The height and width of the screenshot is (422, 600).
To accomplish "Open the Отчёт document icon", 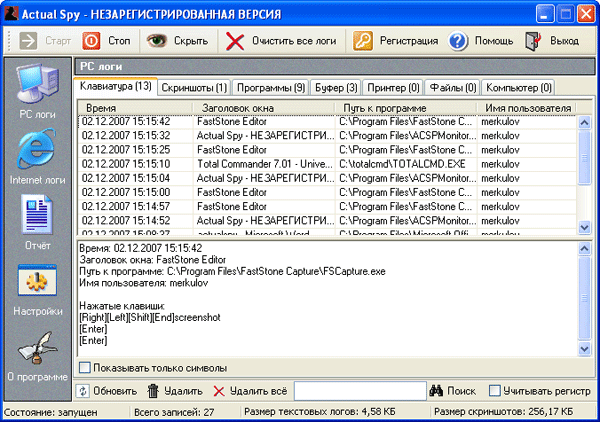I will 37,215.
